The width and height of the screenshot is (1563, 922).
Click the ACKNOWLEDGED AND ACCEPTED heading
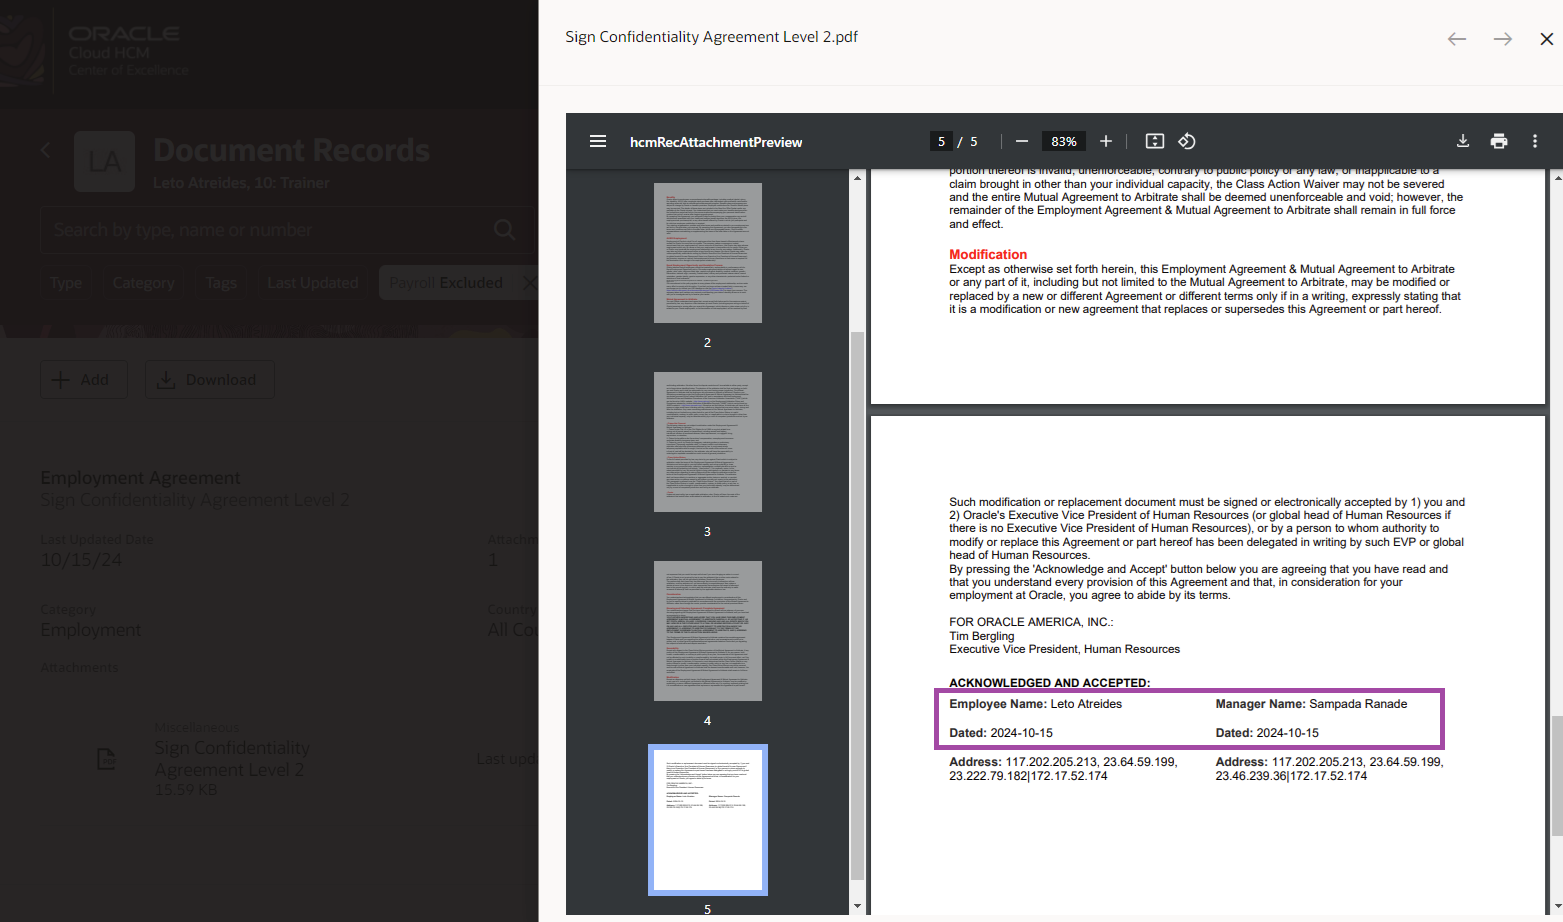pos(1050,683)
